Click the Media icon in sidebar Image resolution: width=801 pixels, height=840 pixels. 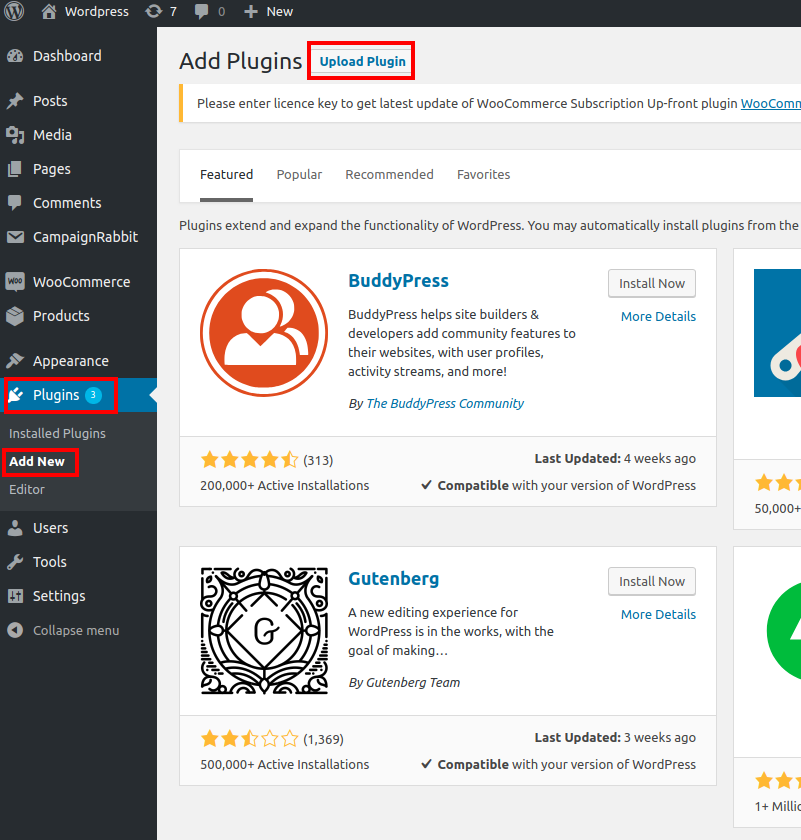16,135
